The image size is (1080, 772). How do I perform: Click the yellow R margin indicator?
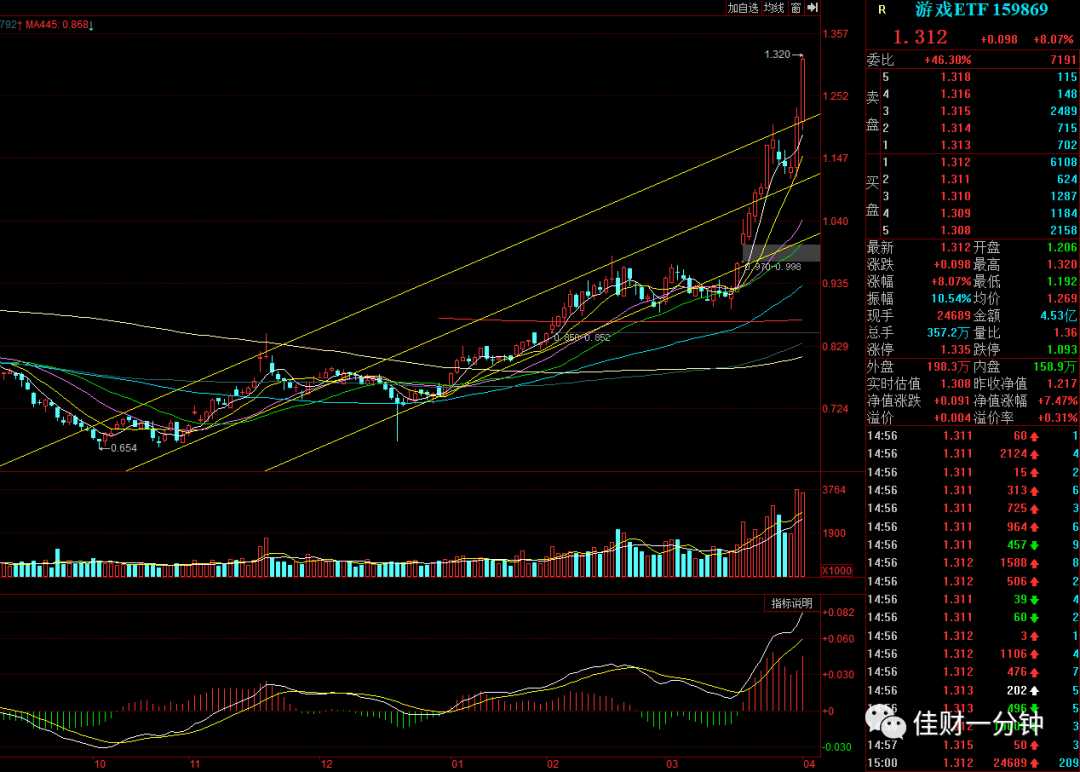point(882,10)
